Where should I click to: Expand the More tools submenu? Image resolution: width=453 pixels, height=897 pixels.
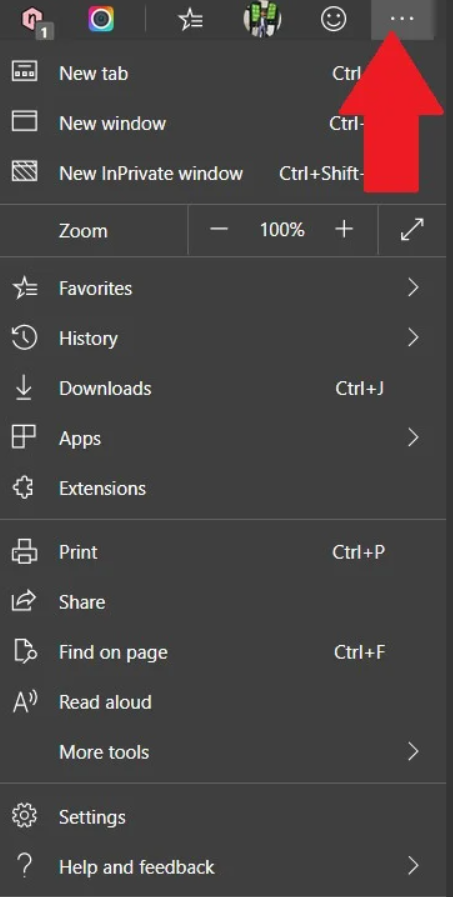pyautogui.click(x=223, y=752)
